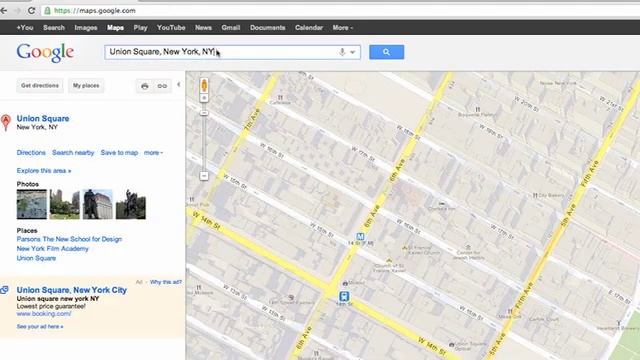Open Parsons The New School for Design

69,239
